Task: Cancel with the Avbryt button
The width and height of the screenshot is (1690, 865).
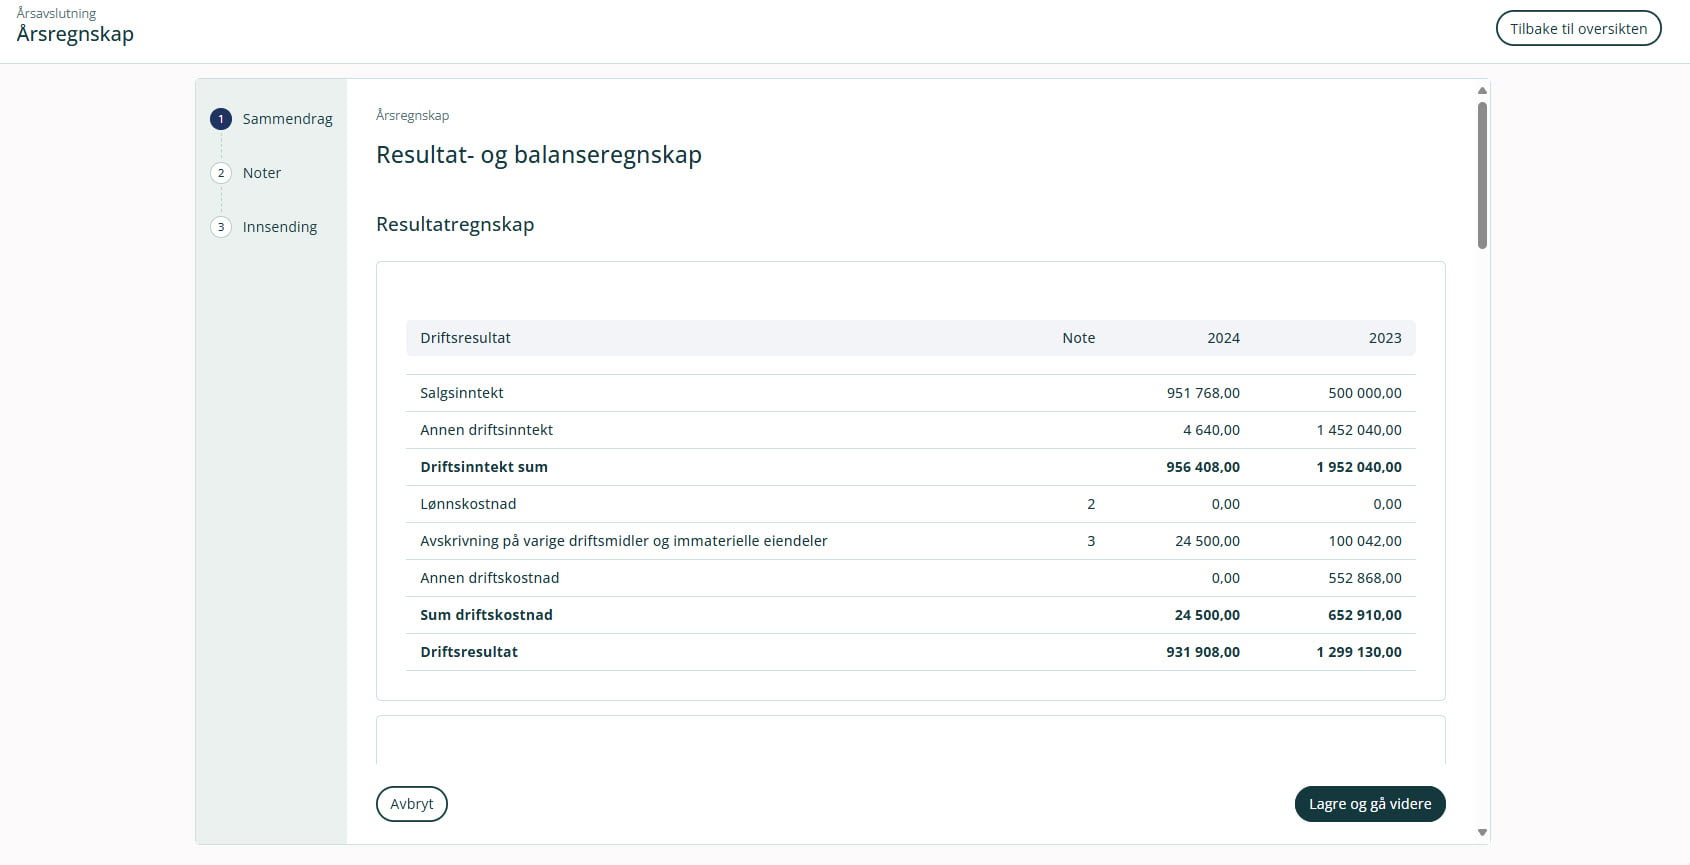Action: click(412, 804)
